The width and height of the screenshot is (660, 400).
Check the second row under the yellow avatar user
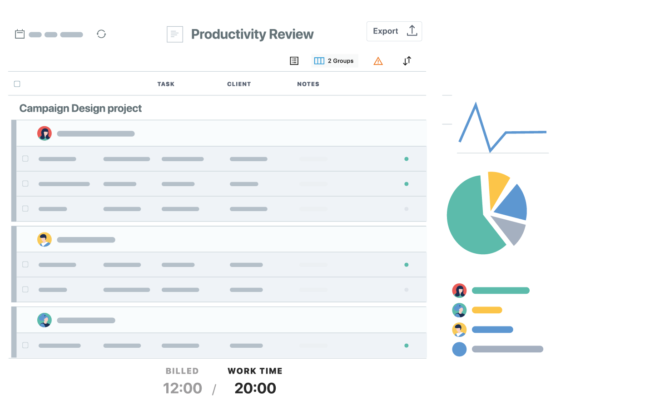click(25, 289)
